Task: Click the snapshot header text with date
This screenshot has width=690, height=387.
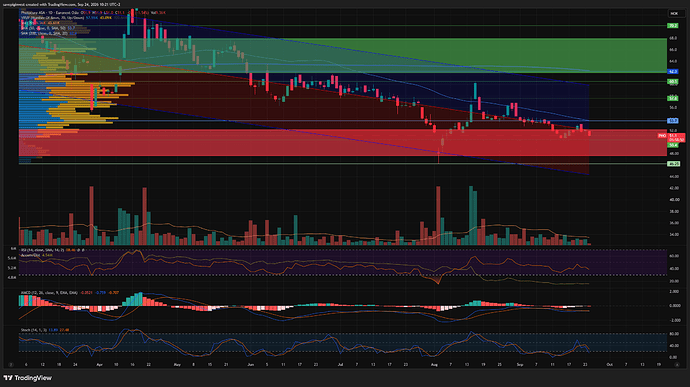Action: pos(62,4)
